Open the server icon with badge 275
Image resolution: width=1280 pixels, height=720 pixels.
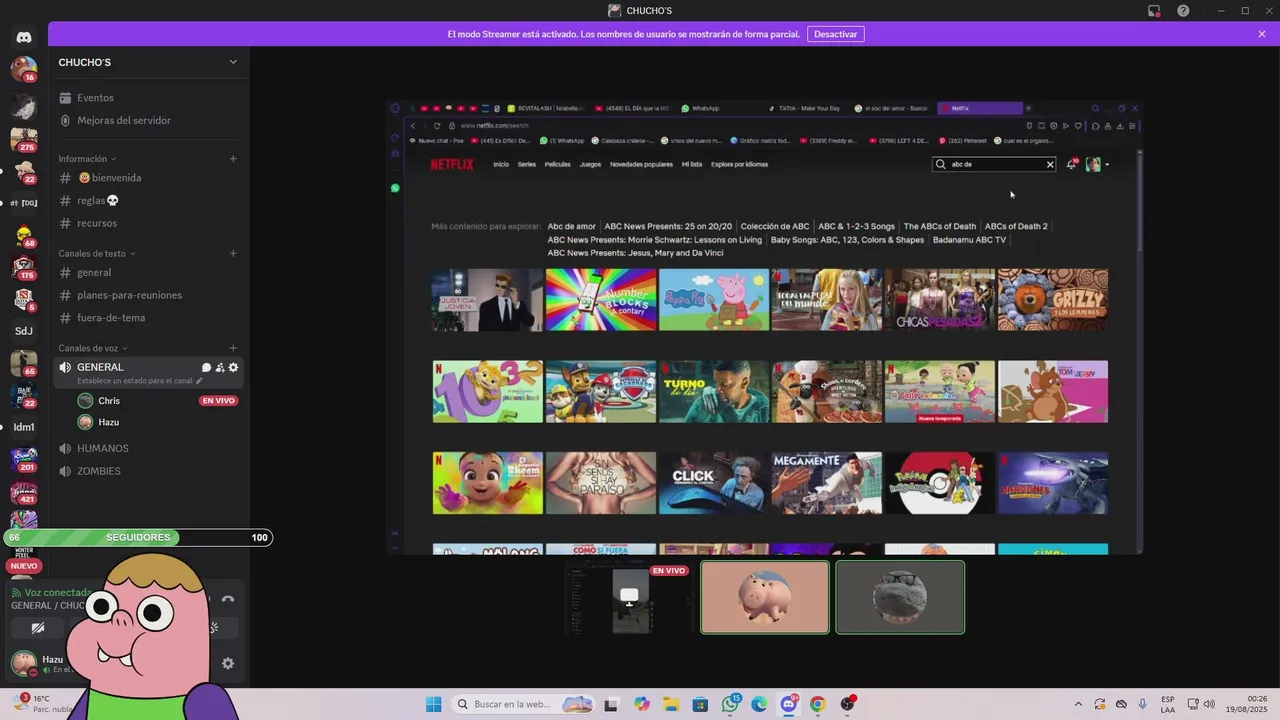point(24,139)
